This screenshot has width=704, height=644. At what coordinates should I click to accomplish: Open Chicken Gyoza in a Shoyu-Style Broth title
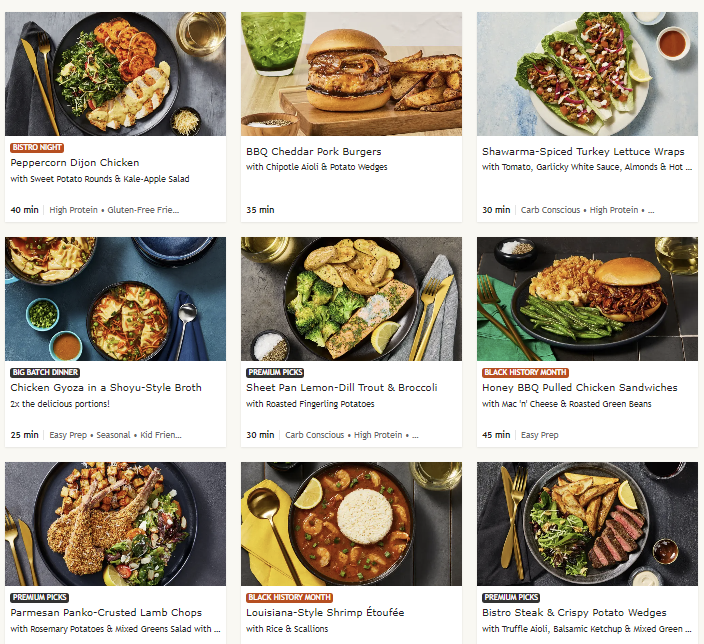(x=106, y=388)
